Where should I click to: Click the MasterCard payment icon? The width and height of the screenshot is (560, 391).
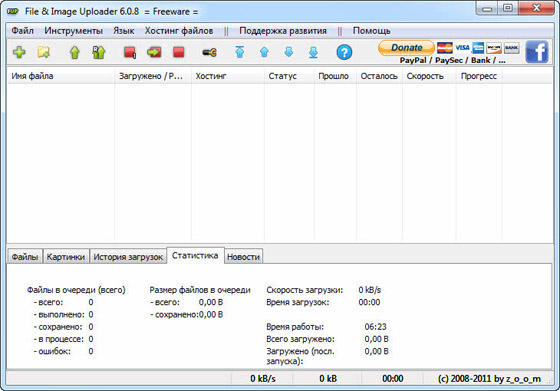pyautogui.click(x=444, y=47)
